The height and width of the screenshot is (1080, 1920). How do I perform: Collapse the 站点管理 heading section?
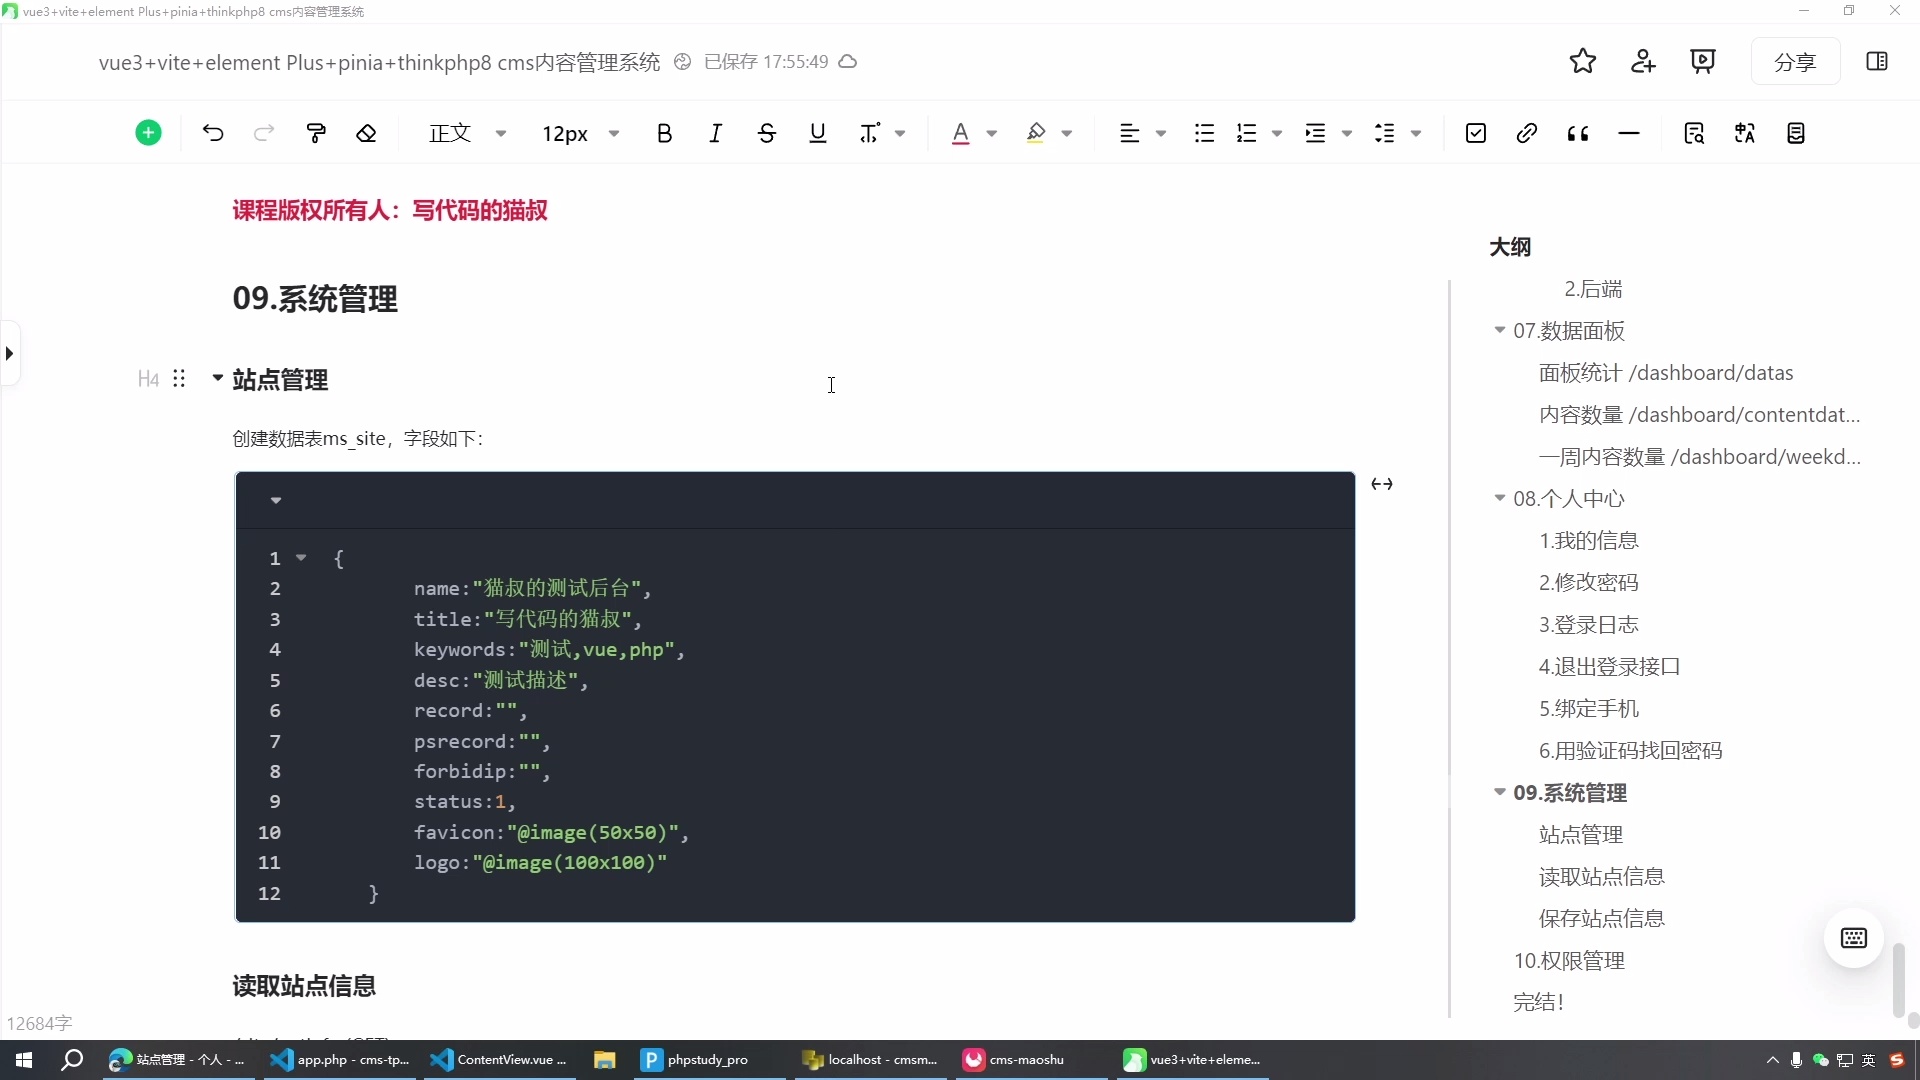[217, 378]
